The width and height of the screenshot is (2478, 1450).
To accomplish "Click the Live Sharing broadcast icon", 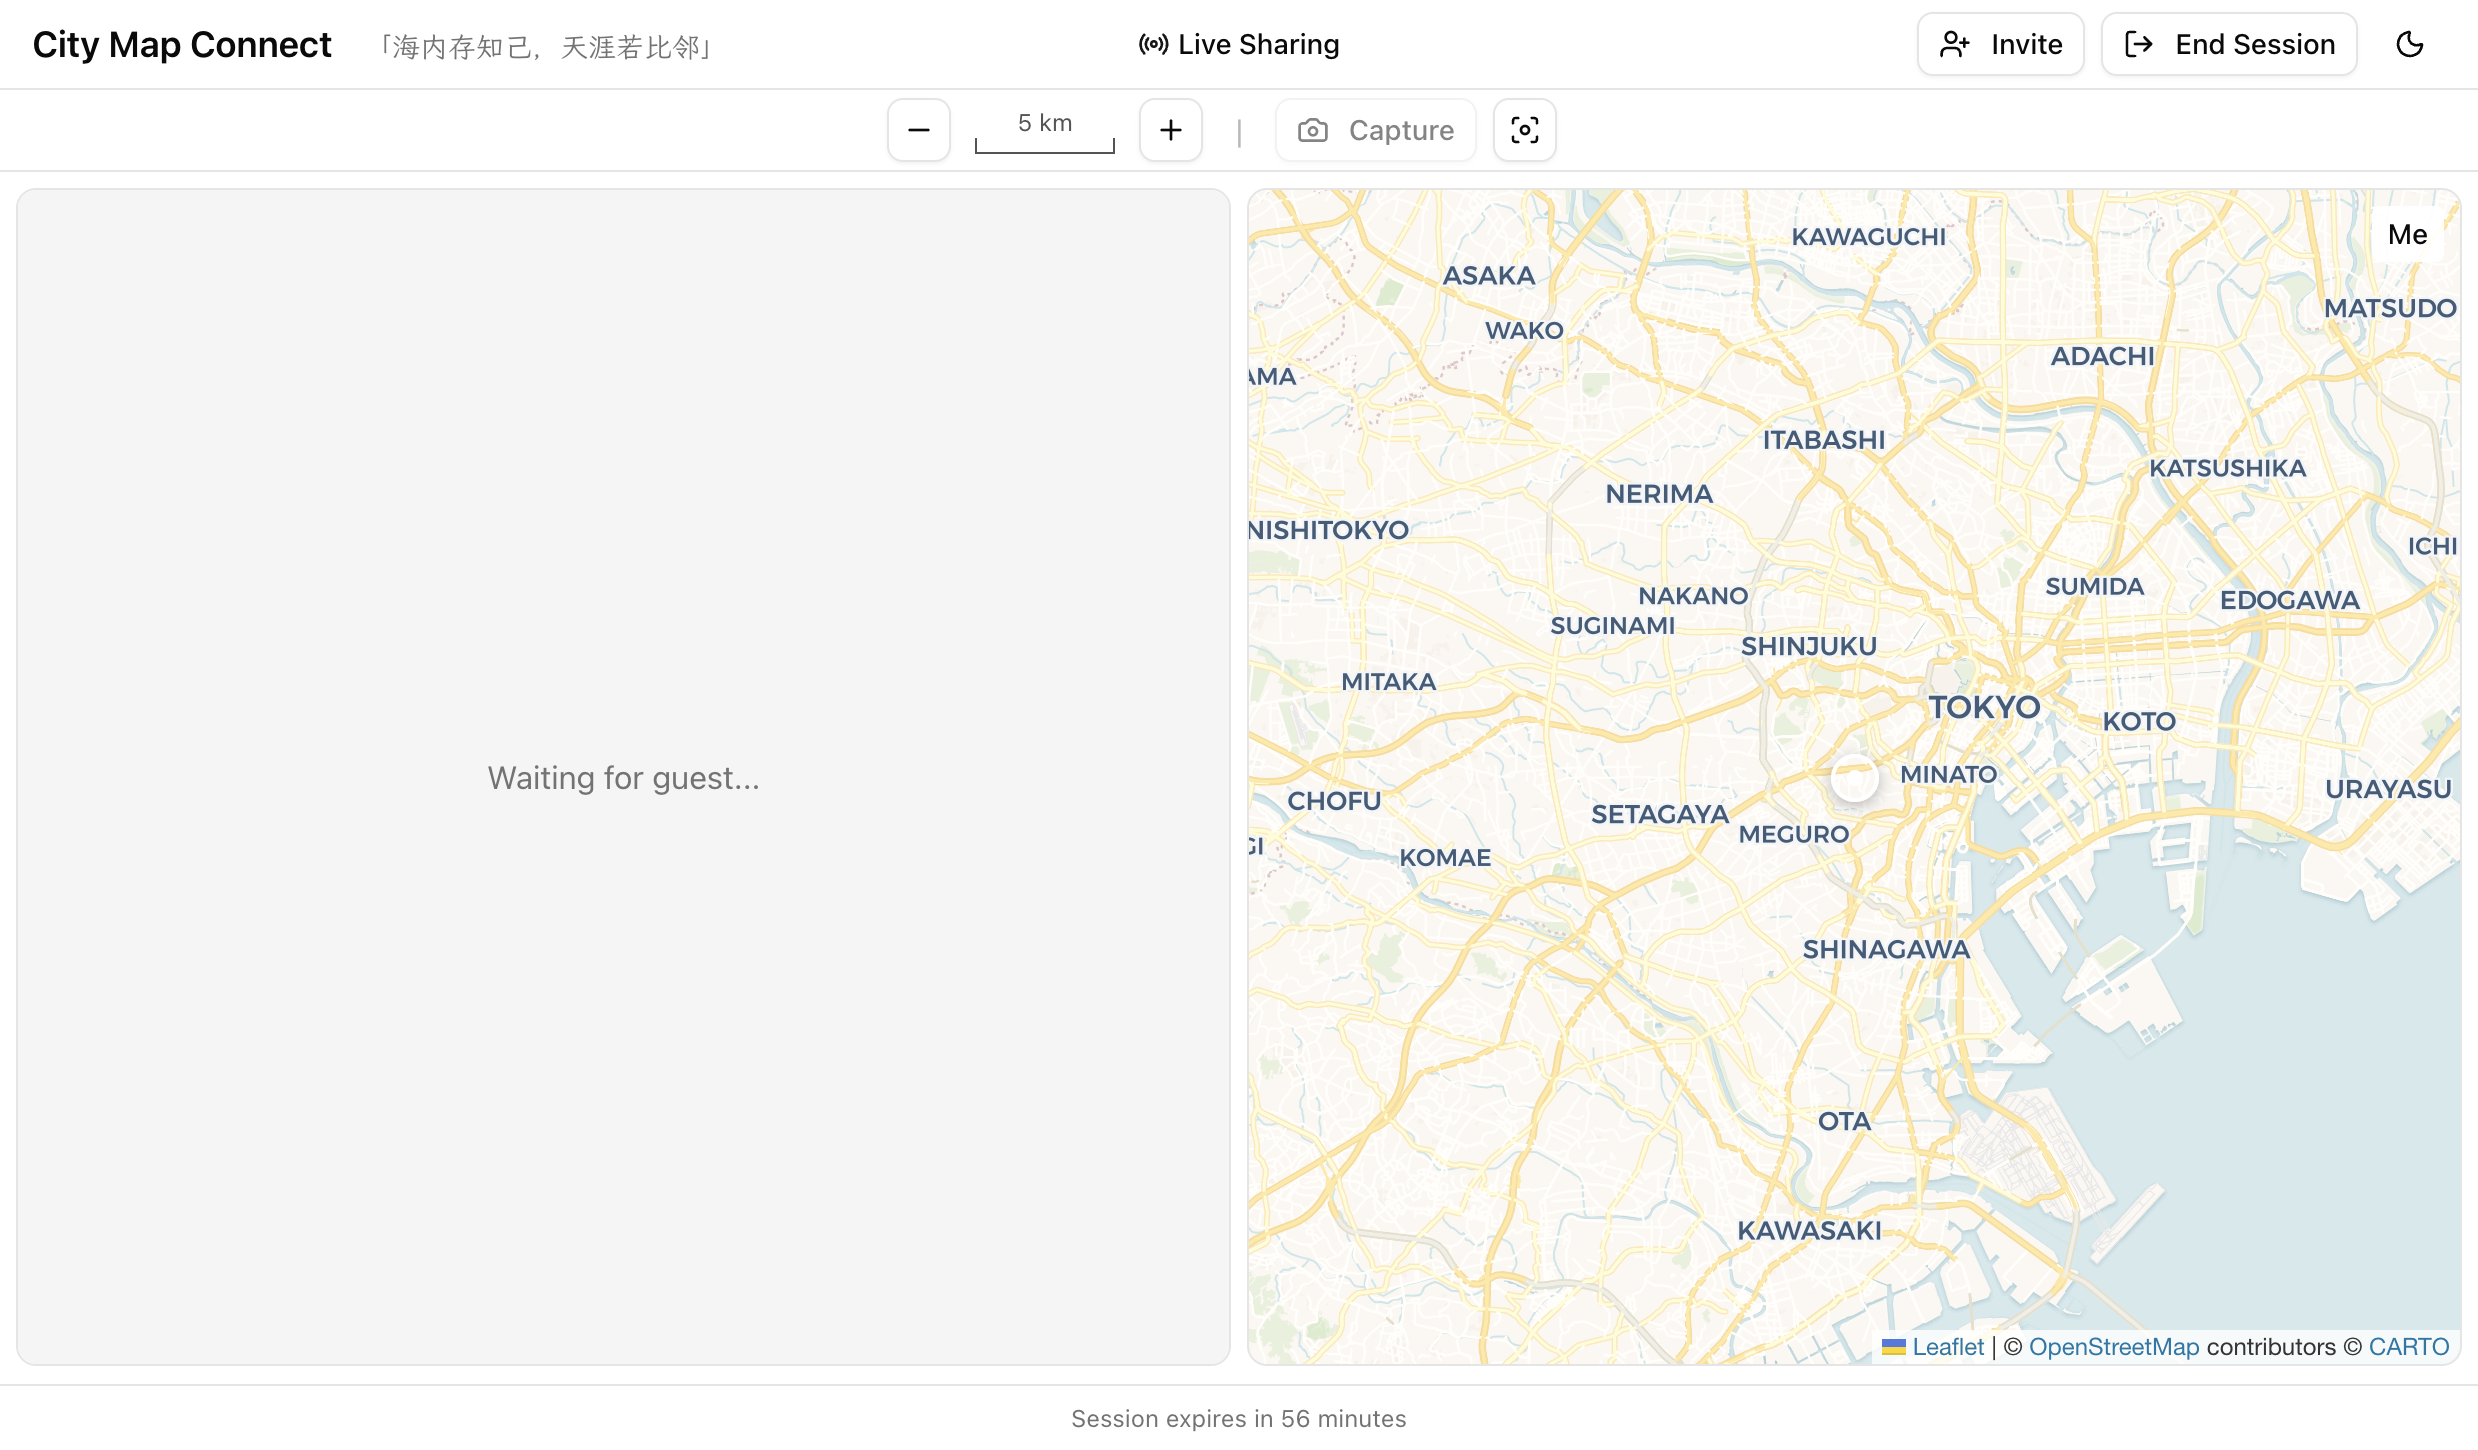I will [1153, 44].
